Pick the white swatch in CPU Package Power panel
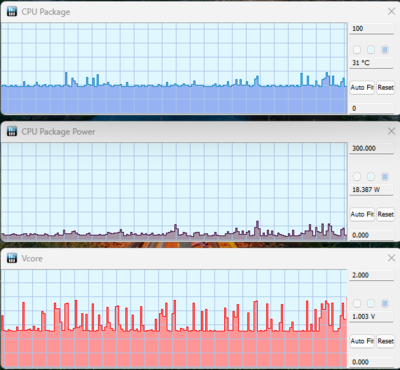This screenshot has width=400, height=370. [357, 176]
